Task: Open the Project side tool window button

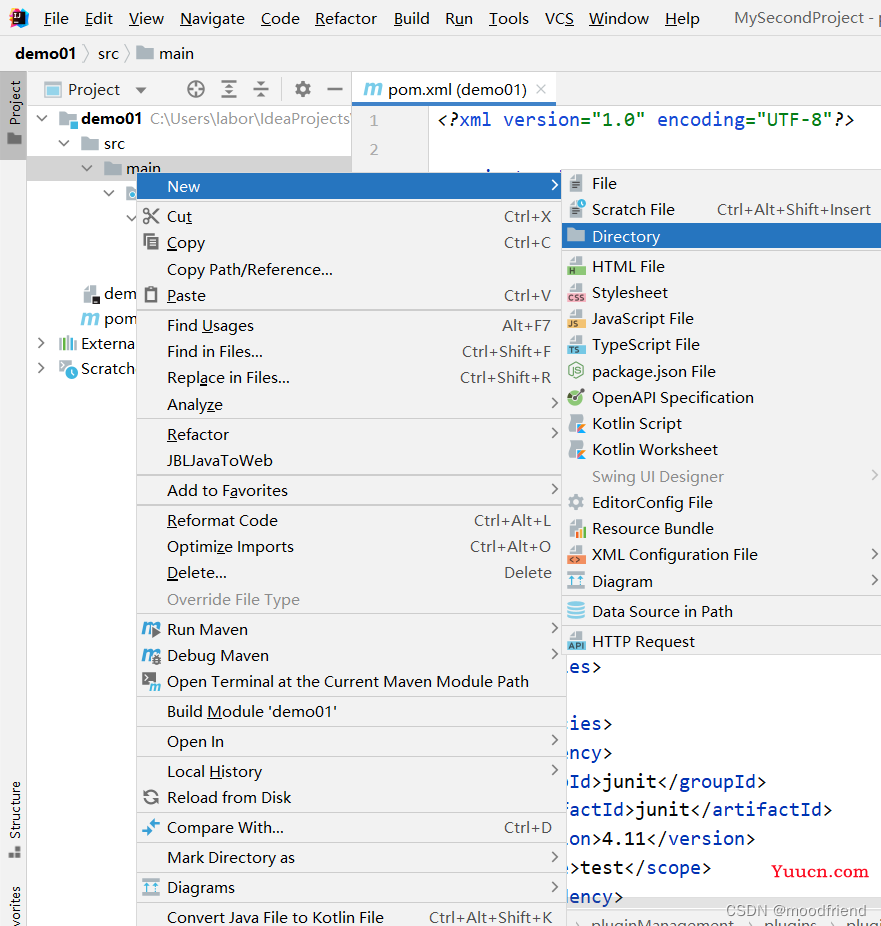Action: [x=13, y=115]
